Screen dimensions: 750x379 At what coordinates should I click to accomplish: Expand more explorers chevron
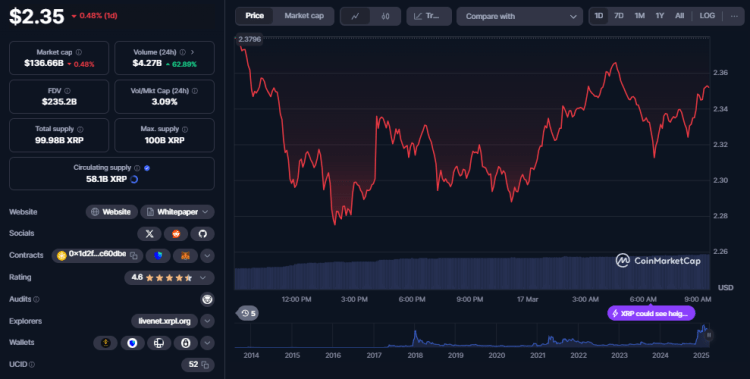pyautogui.click(x=207, y=321)
